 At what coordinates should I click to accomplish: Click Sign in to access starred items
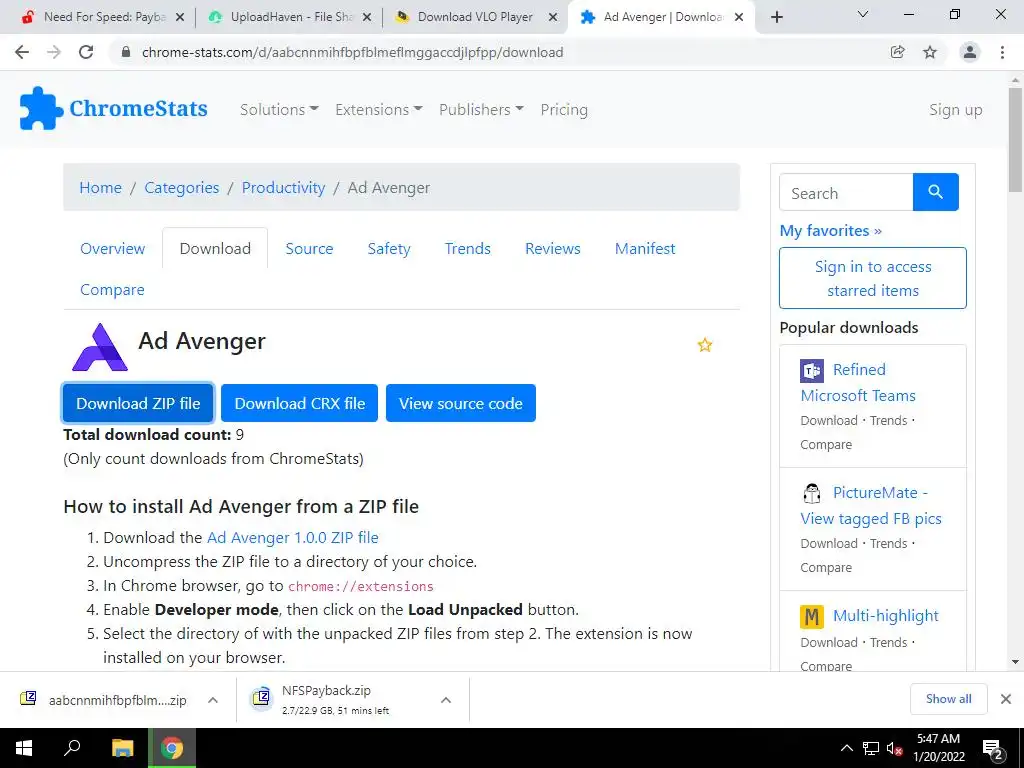(x=872, y=278)
